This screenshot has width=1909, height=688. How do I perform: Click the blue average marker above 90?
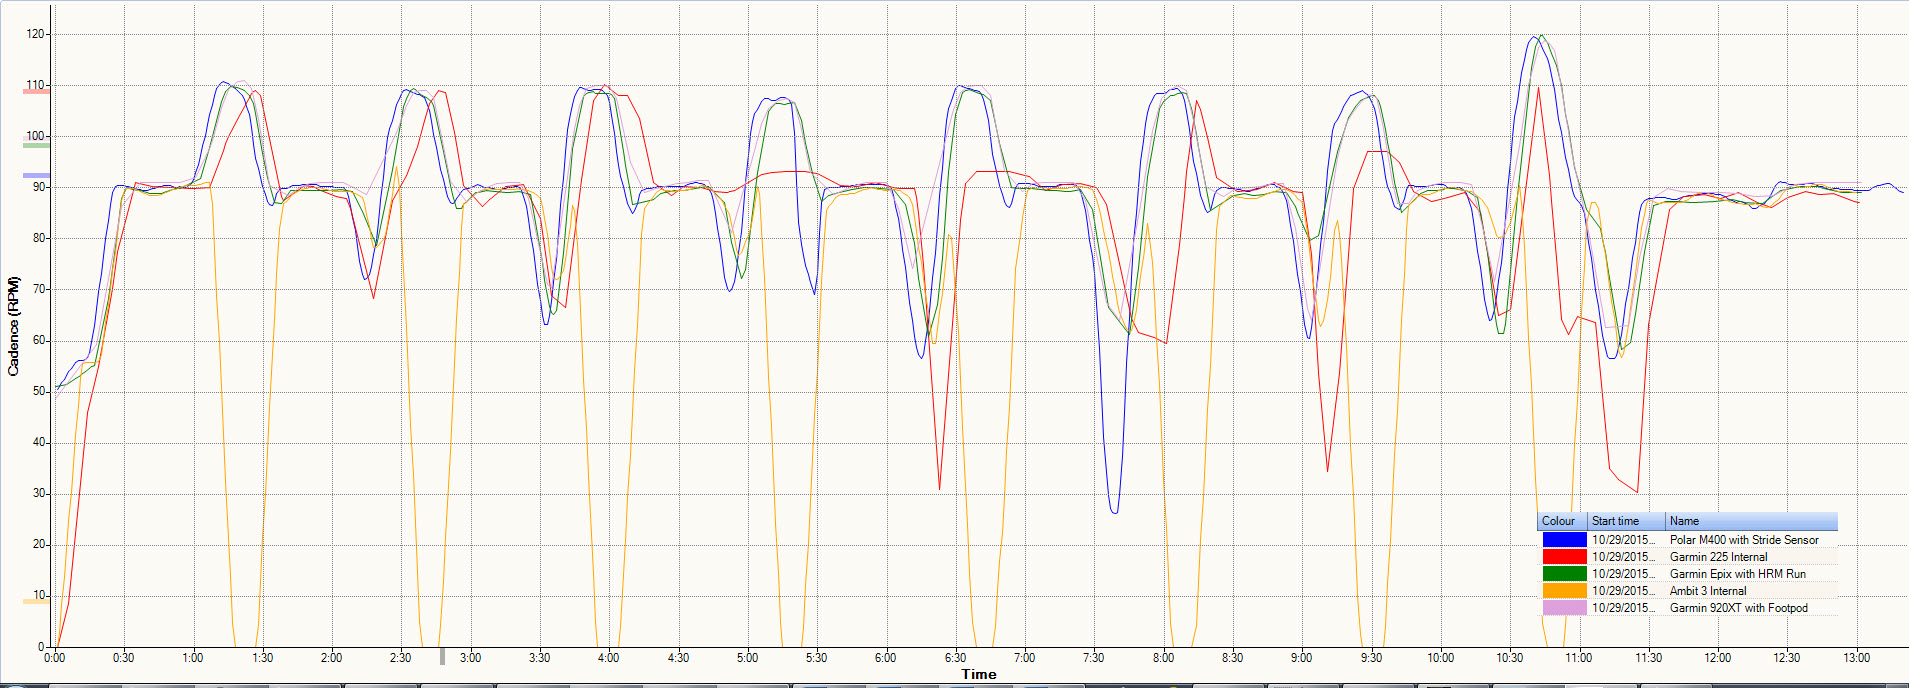(36, 176)
